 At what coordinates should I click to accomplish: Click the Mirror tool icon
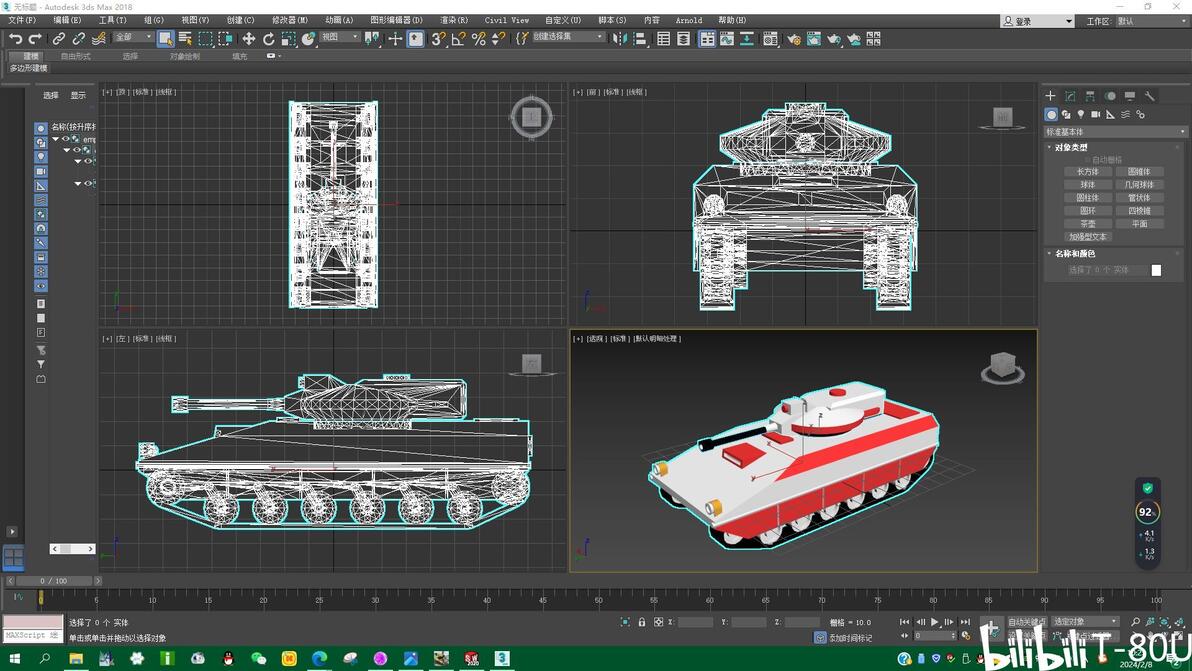pyautogui.click(x=620, y=39)
